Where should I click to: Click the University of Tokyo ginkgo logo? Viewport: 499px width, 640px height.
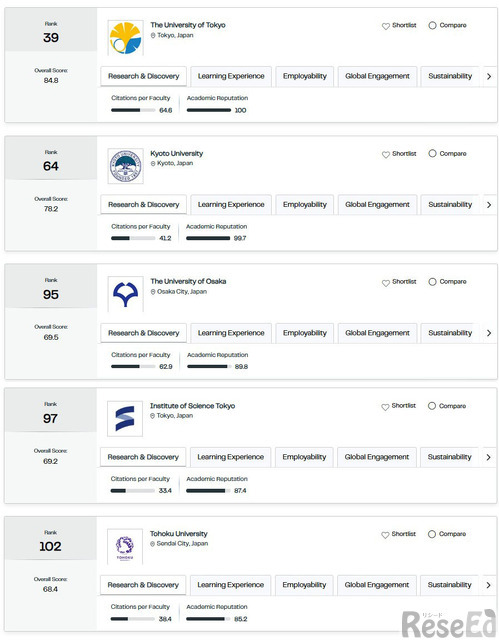[x=125, y=38]
